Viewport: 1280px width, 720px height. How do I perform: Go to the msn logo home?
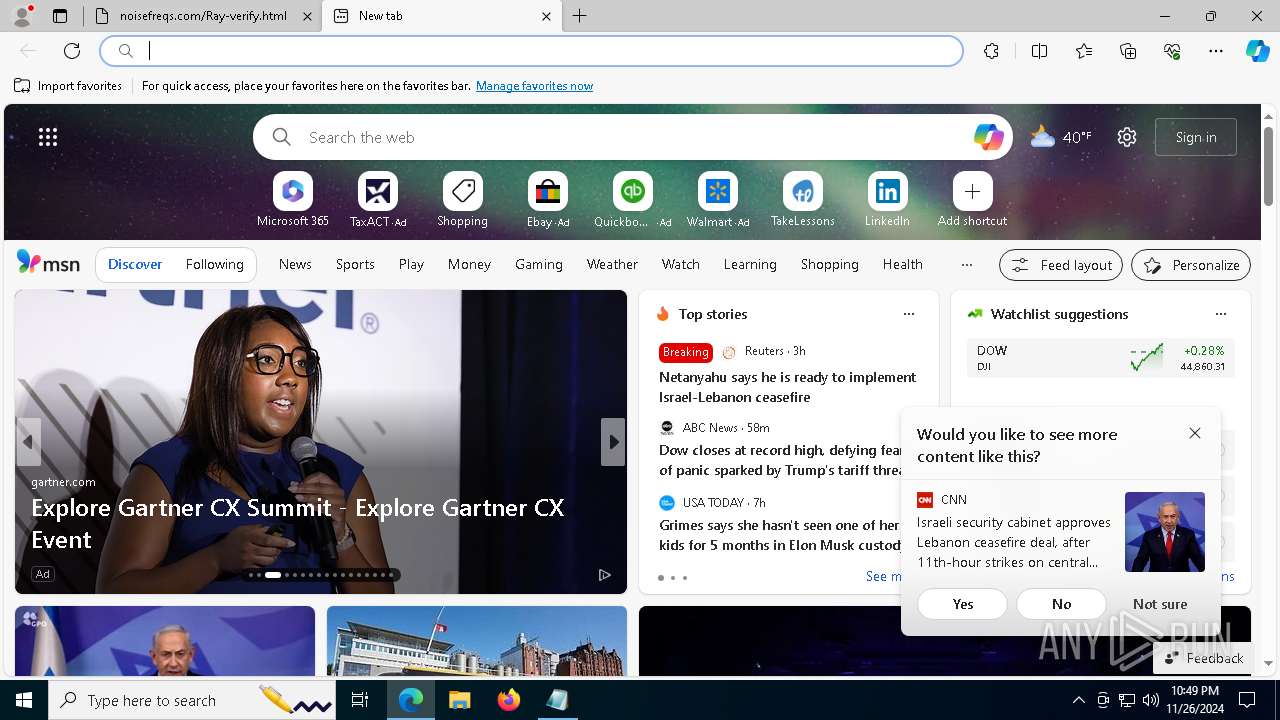(48, 263)
